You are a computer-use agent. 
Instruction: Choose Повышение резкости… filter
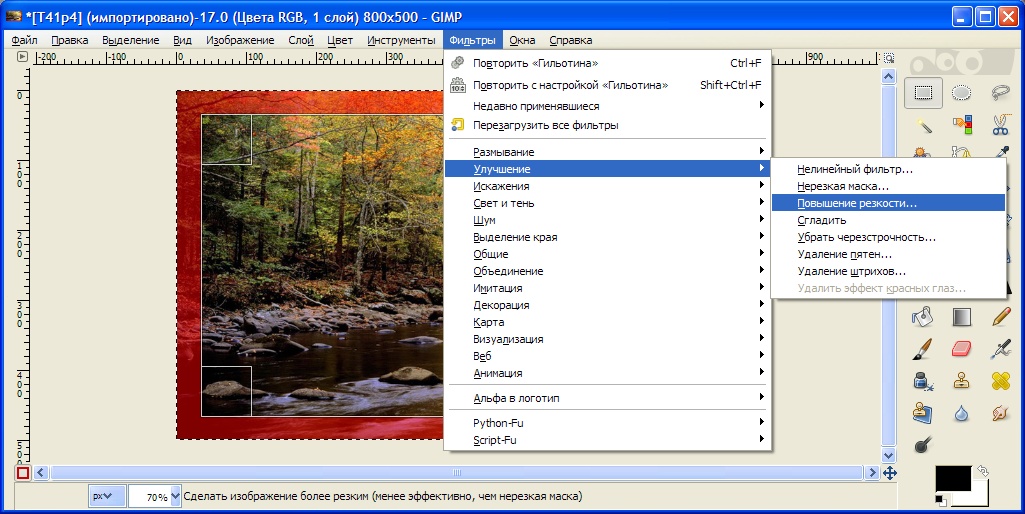888,203
